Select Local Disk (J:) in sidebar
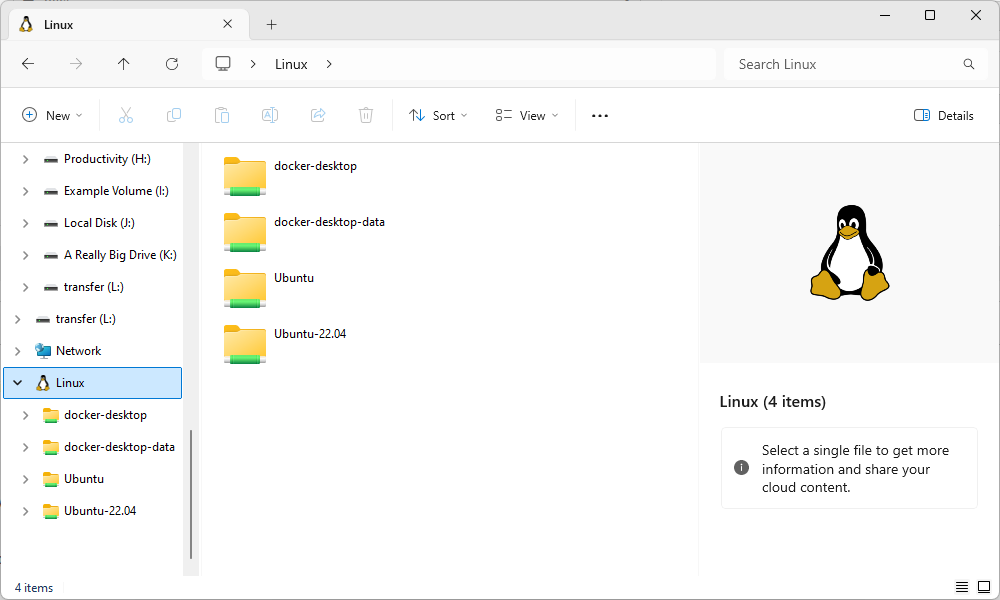This screenshot has height=600, width=1000. (99, 223)
